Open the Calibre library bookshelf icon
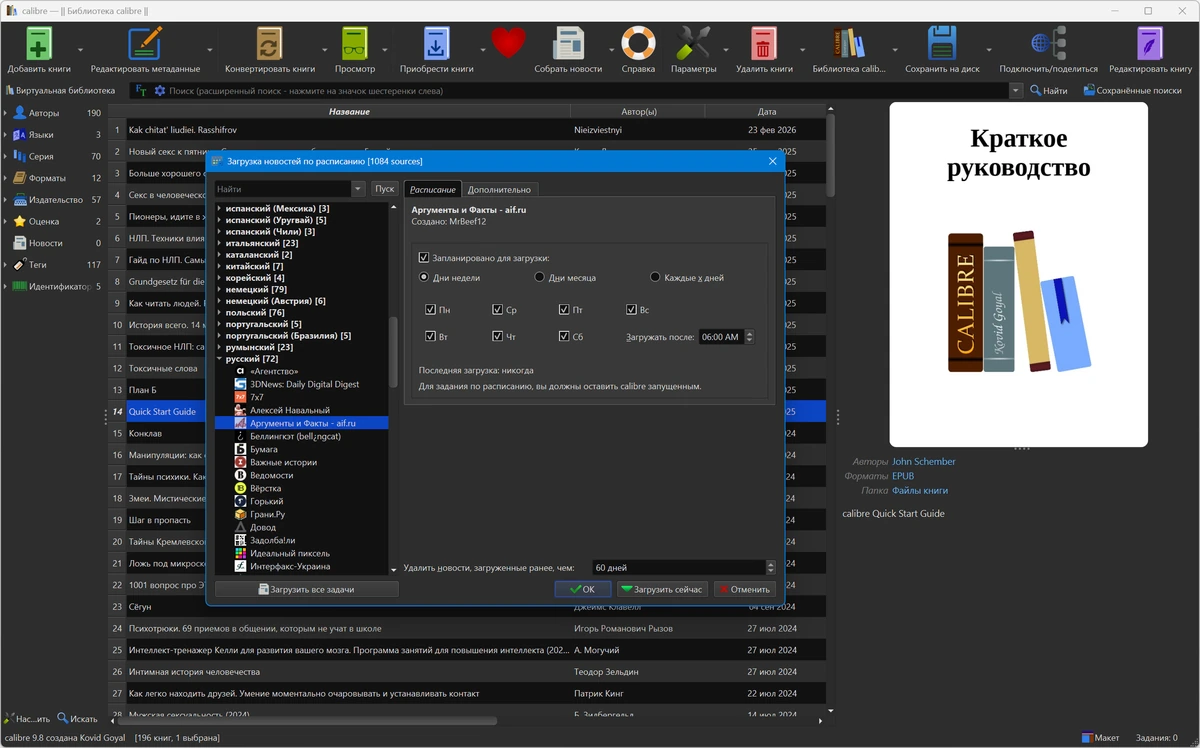 click(x=849, y=44)
